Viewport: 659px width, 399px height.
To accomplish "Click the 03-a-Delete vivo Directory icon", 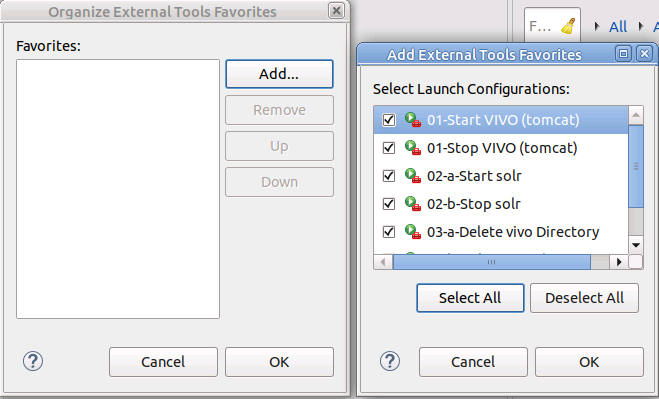I will click(x=413, y=232).
